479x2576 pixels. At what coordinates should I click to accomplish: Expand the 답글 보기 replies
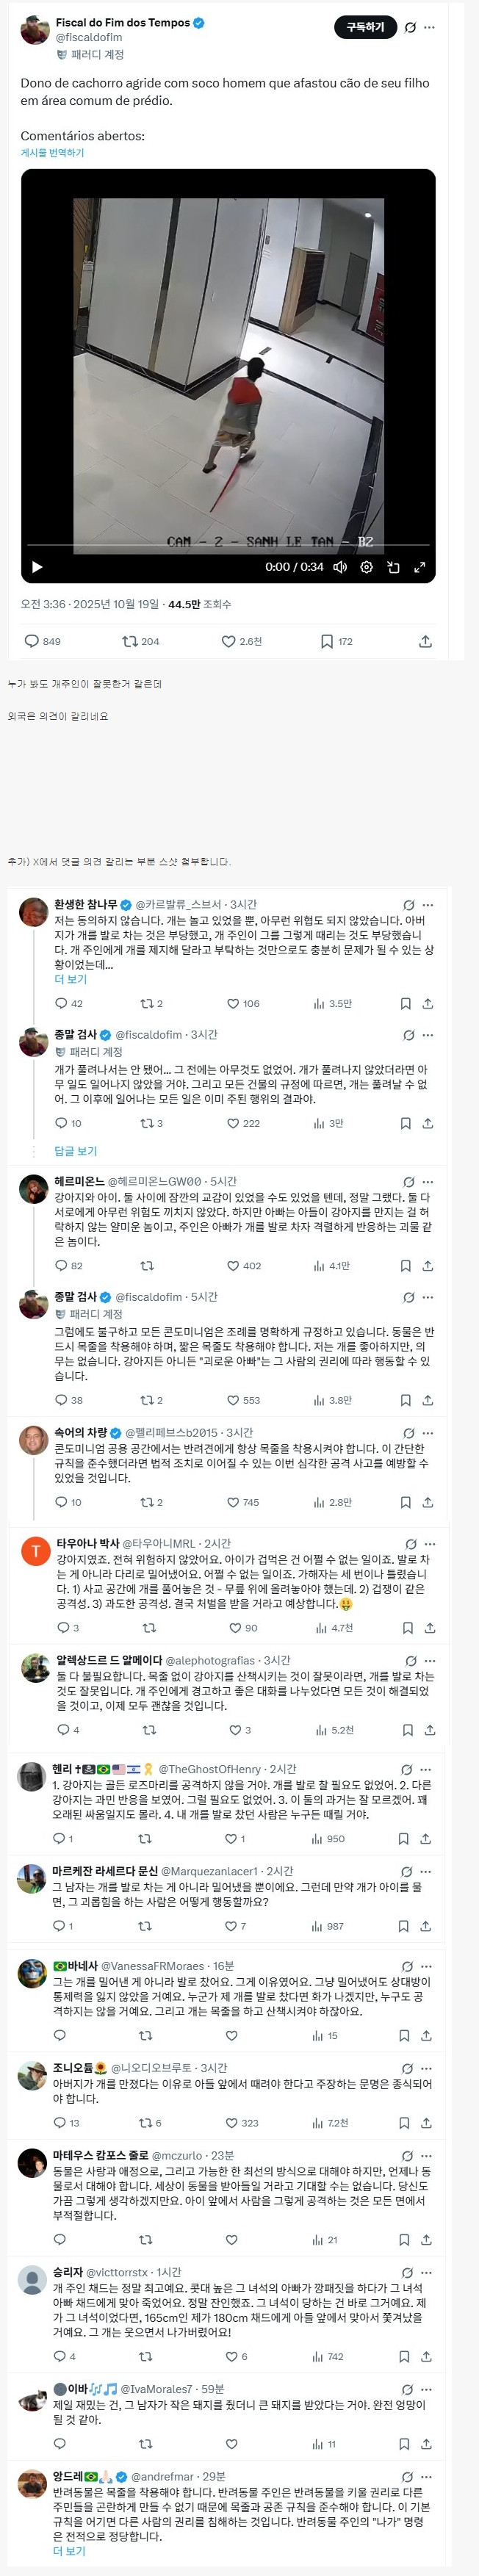click(75, 1151)
